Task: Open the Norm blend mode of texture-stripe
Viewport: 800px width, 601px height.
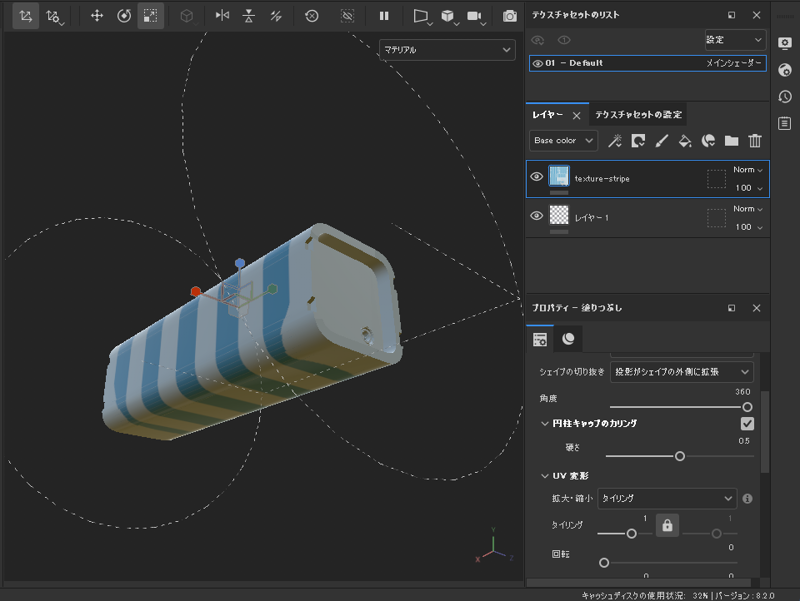Action: coord(748,170)
